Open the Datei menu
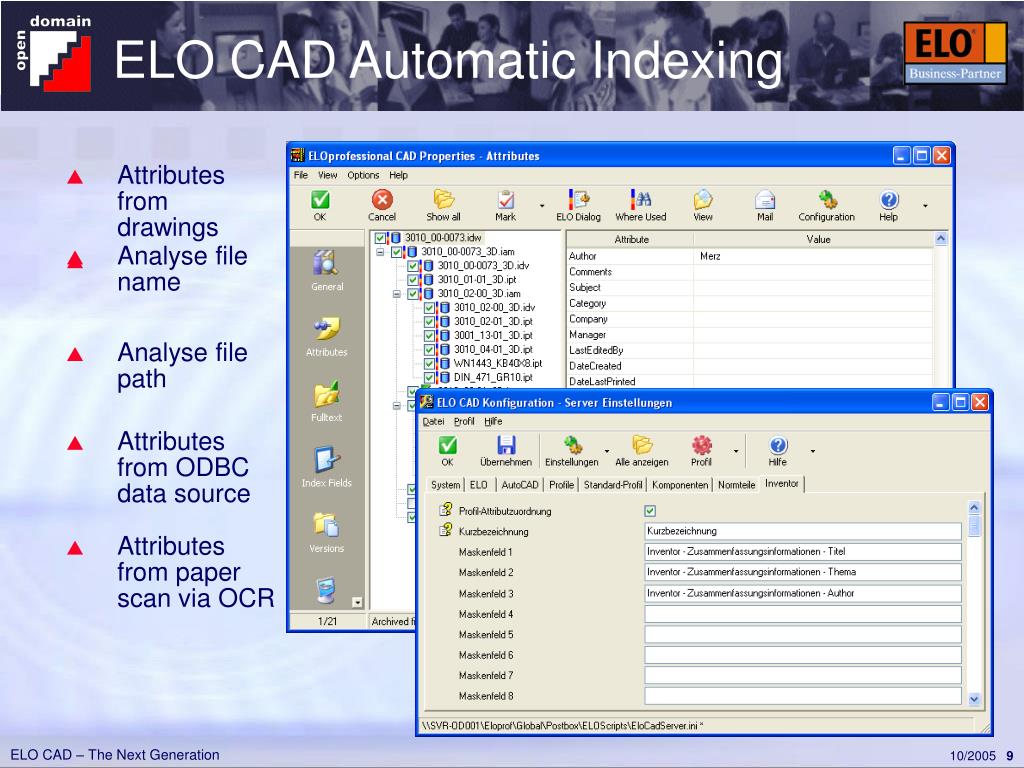 (x=433, y=421)
